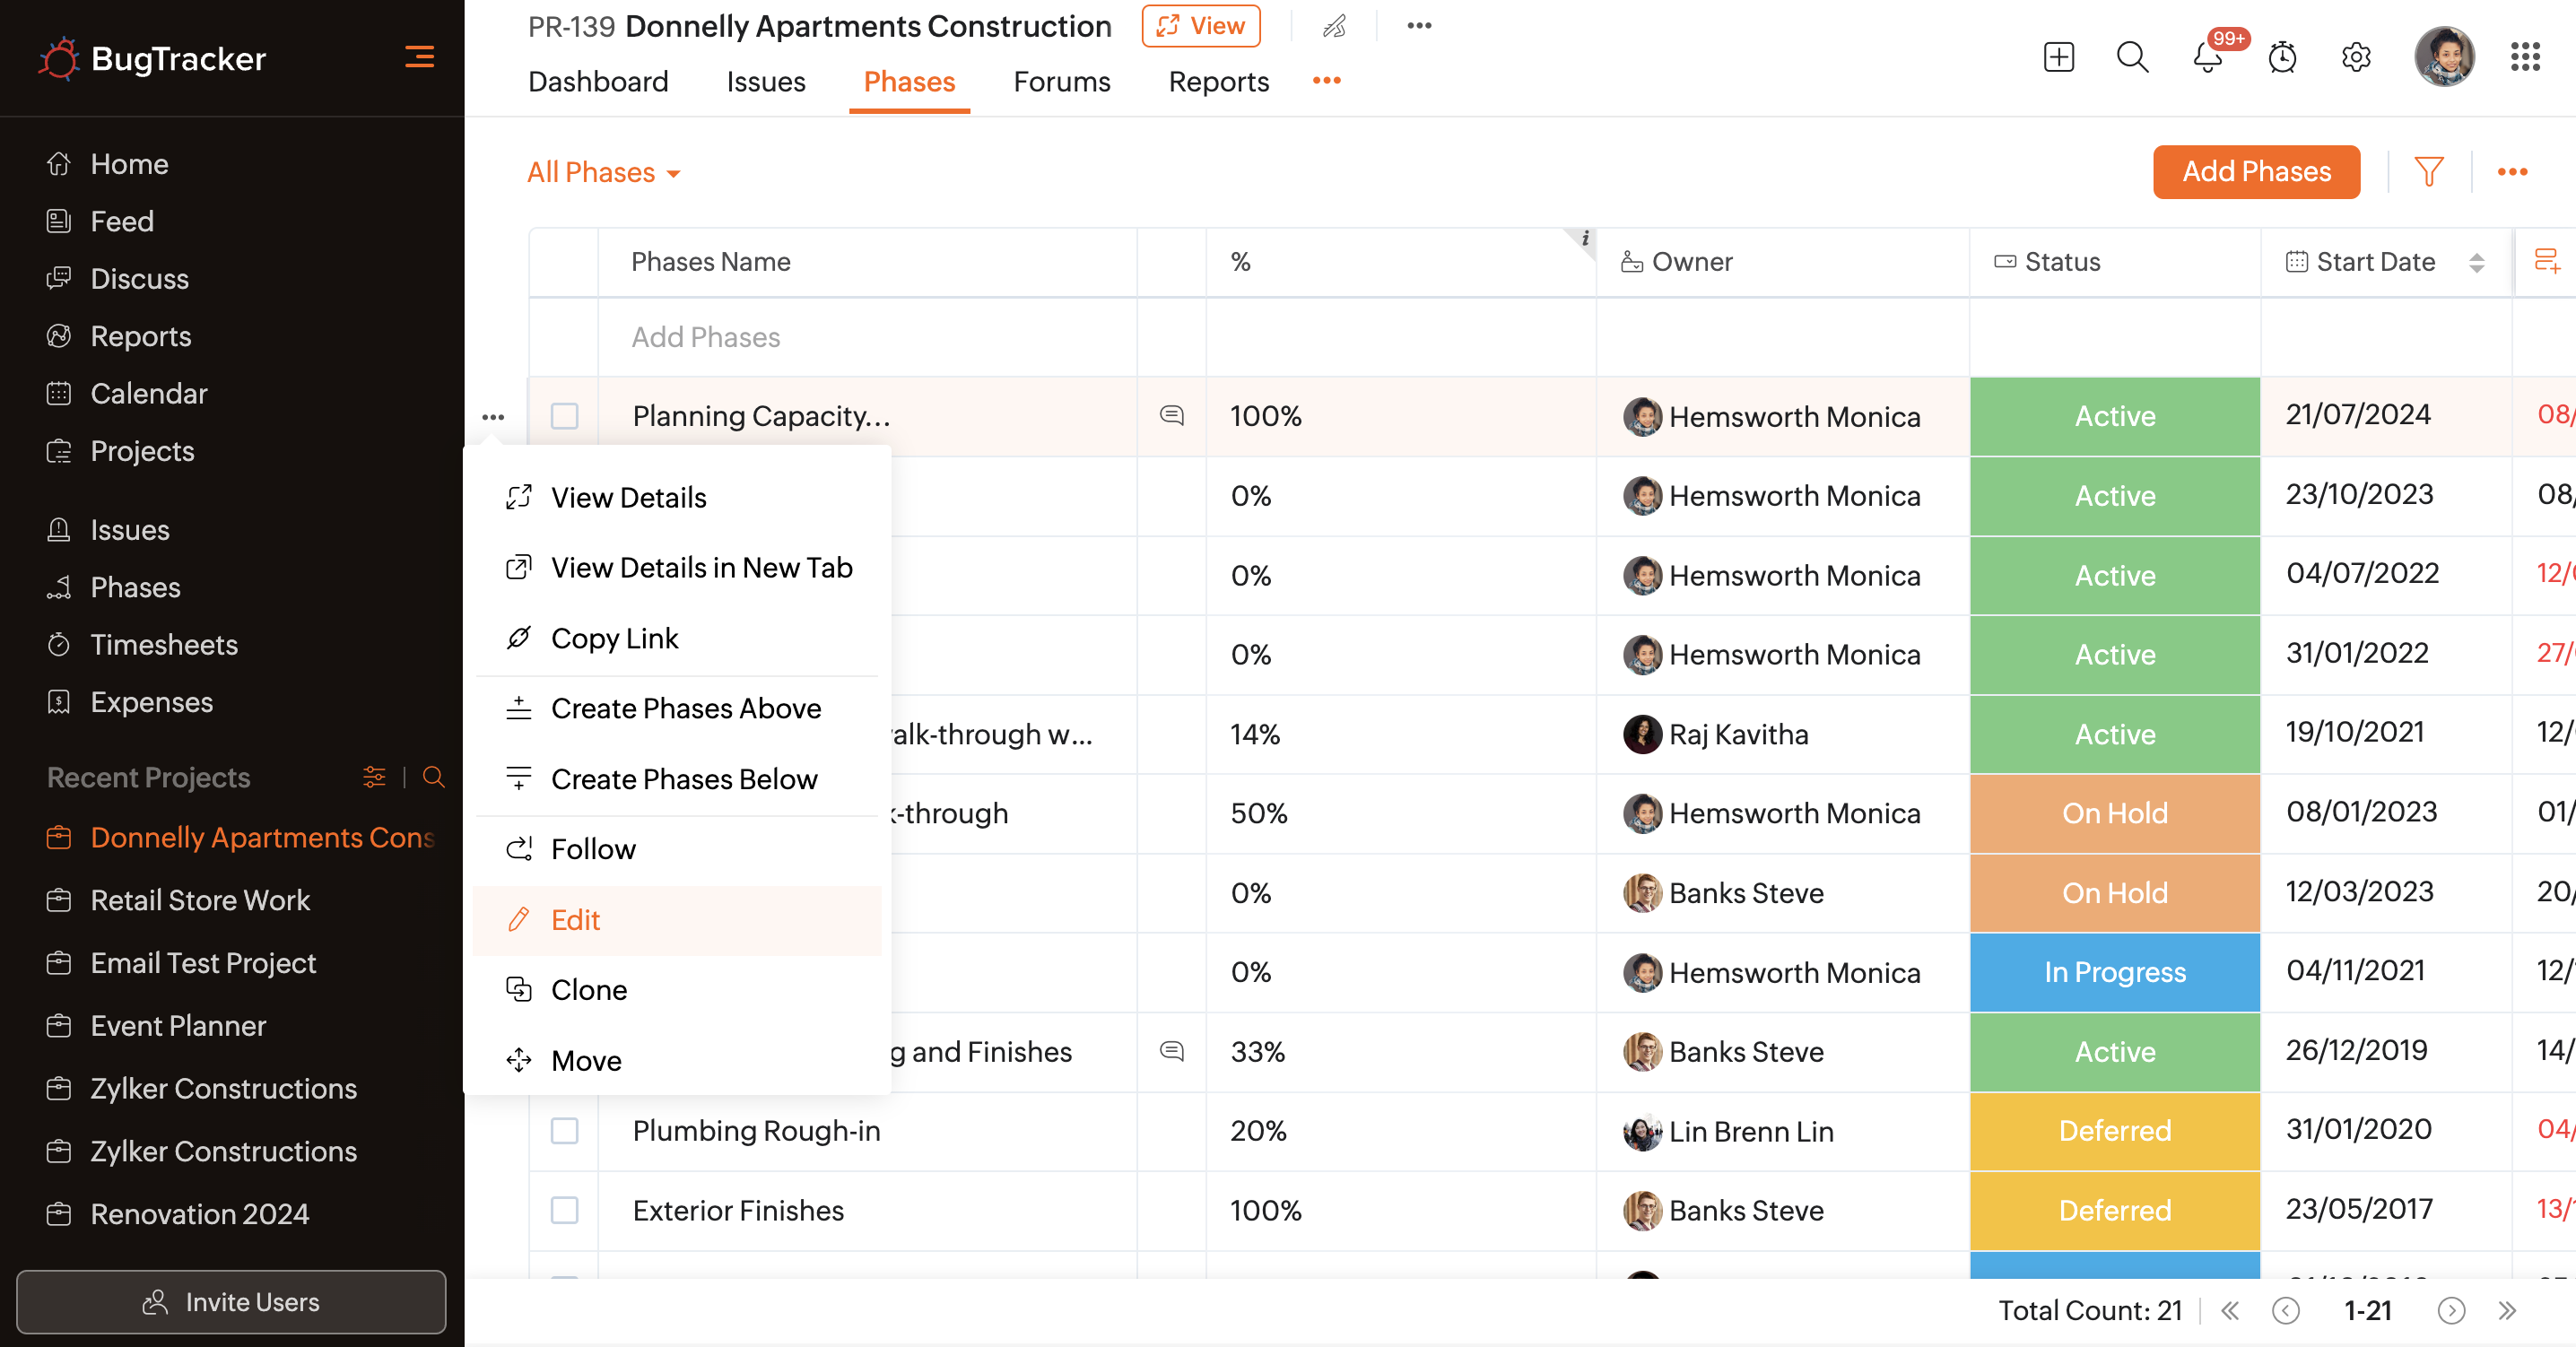Viewport: 2576px width, 1347px height.
Task: Open the more tabs ellipsis after Reports
Action: 1326,81
